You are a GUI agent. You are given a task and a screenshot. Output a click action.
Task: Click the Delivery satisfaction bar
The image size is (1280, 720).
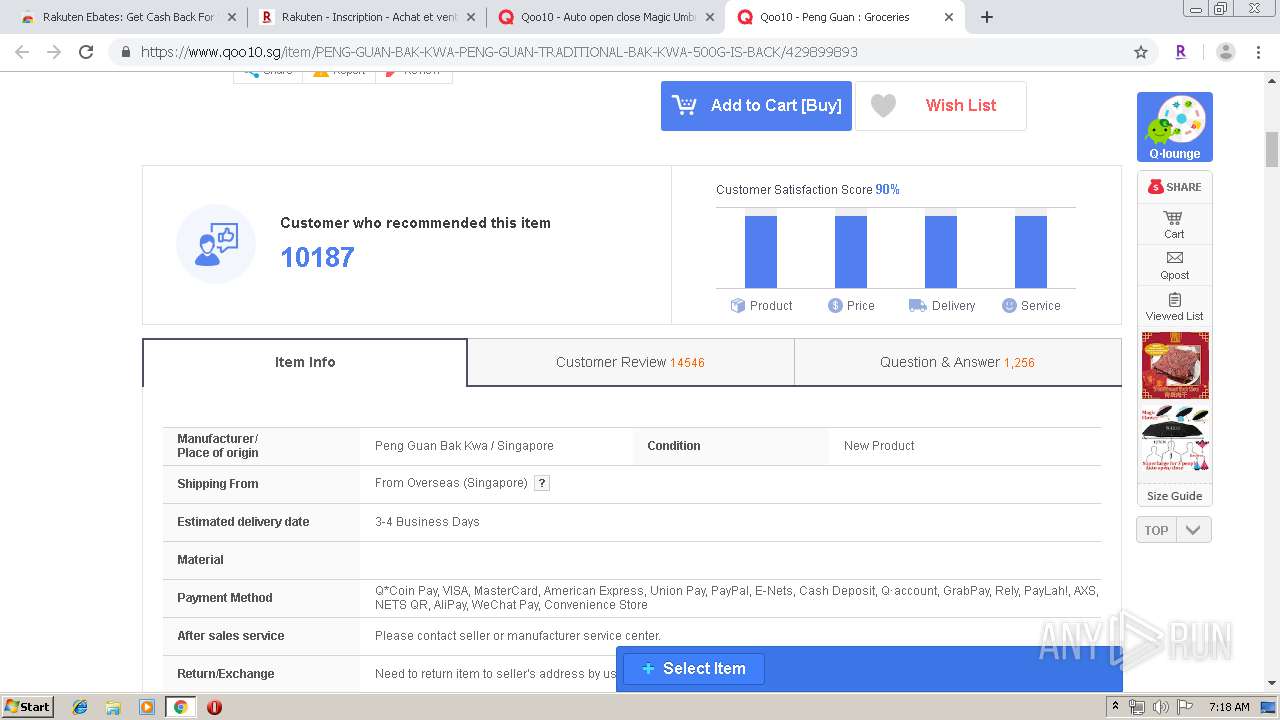pyautogui.click(x=941, y=252)
